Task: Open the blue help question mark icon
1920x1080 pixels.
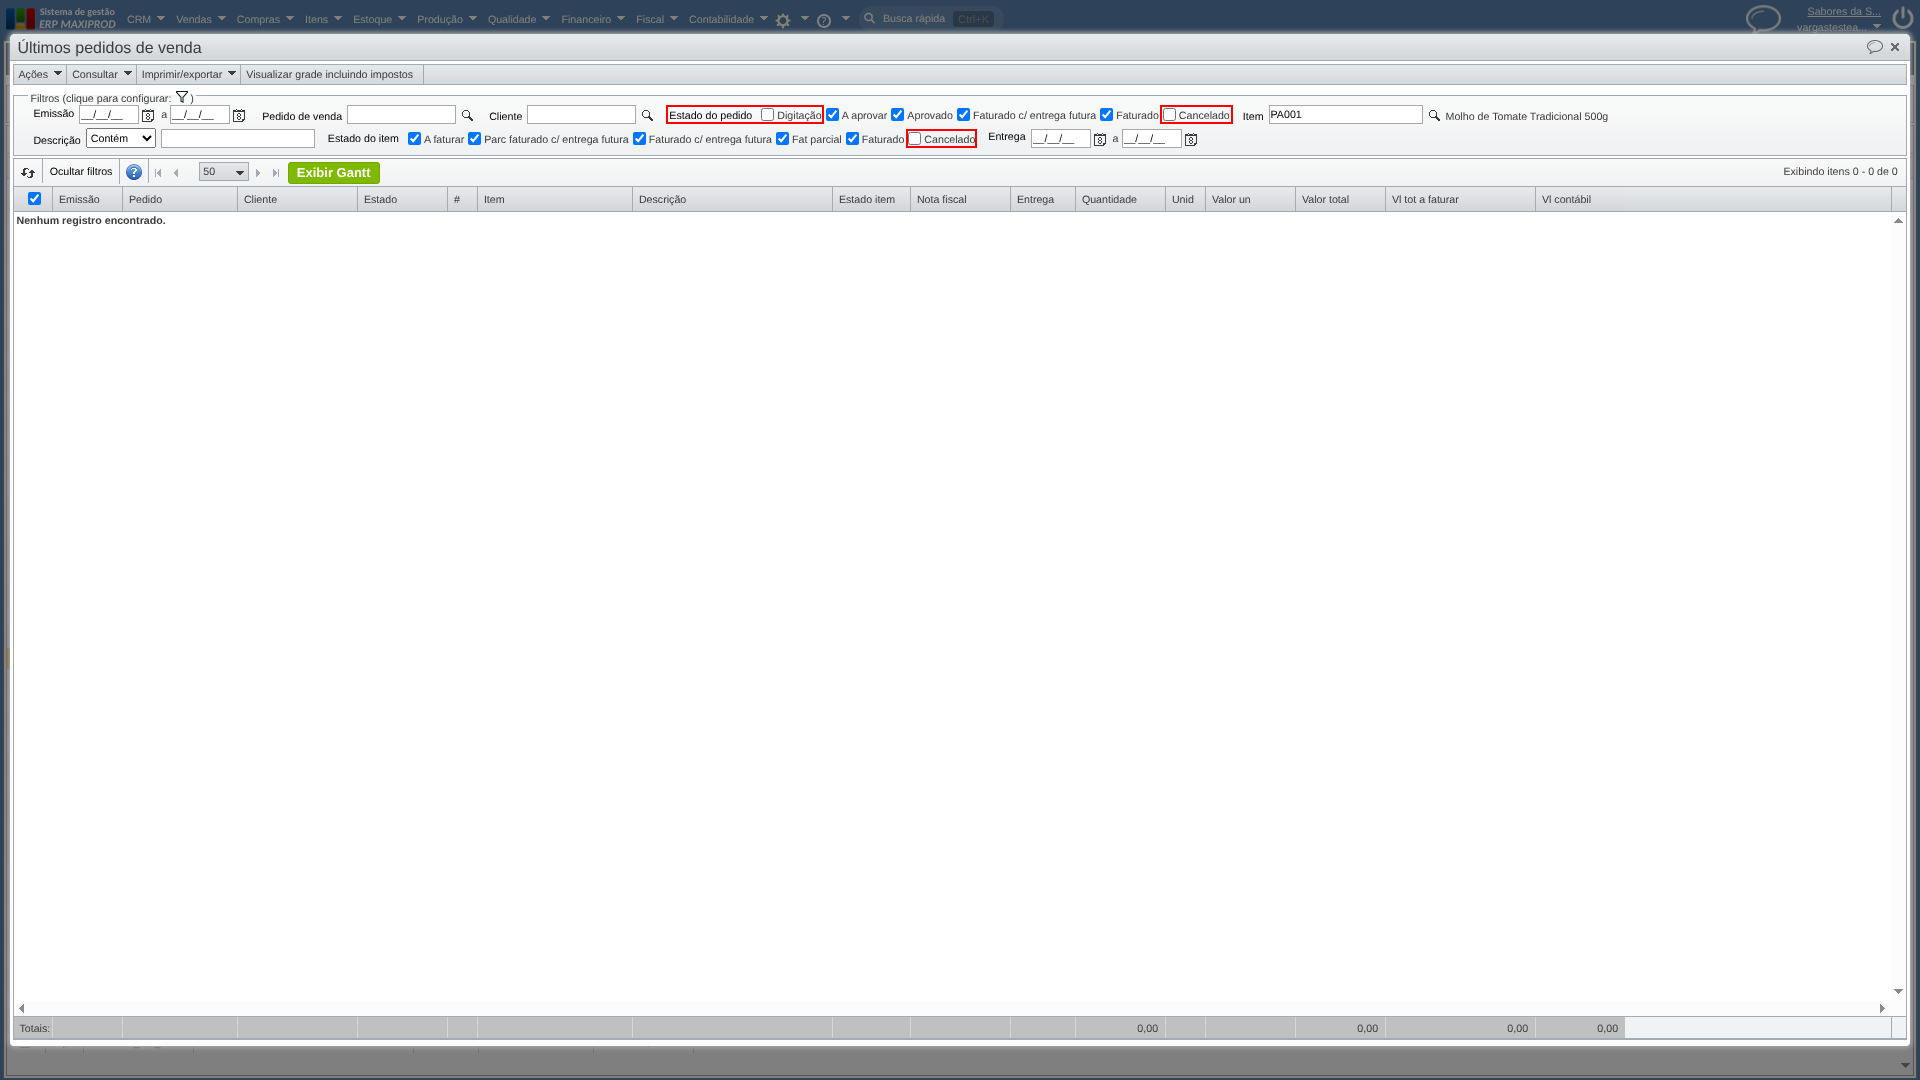Action: coord(134,173)
